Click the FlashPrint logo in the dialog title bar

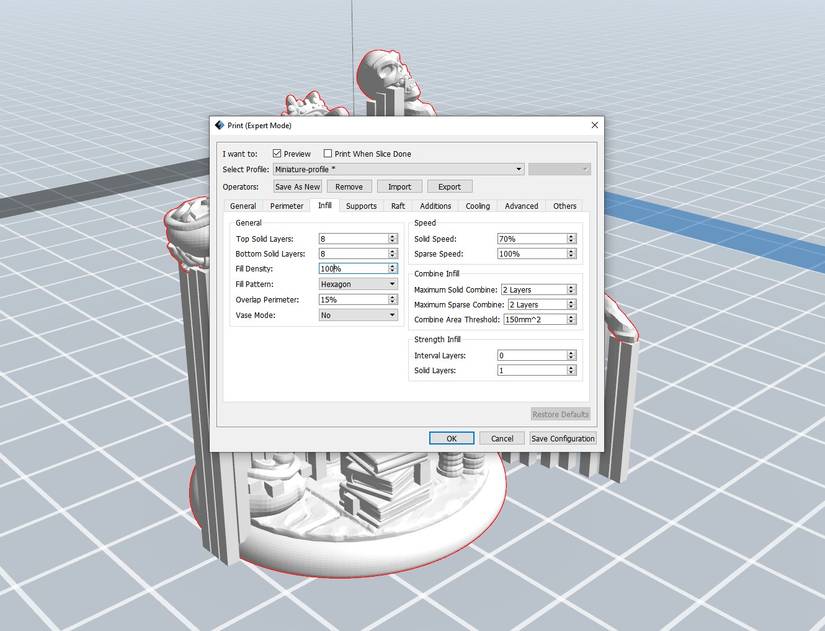click(219, 125)
